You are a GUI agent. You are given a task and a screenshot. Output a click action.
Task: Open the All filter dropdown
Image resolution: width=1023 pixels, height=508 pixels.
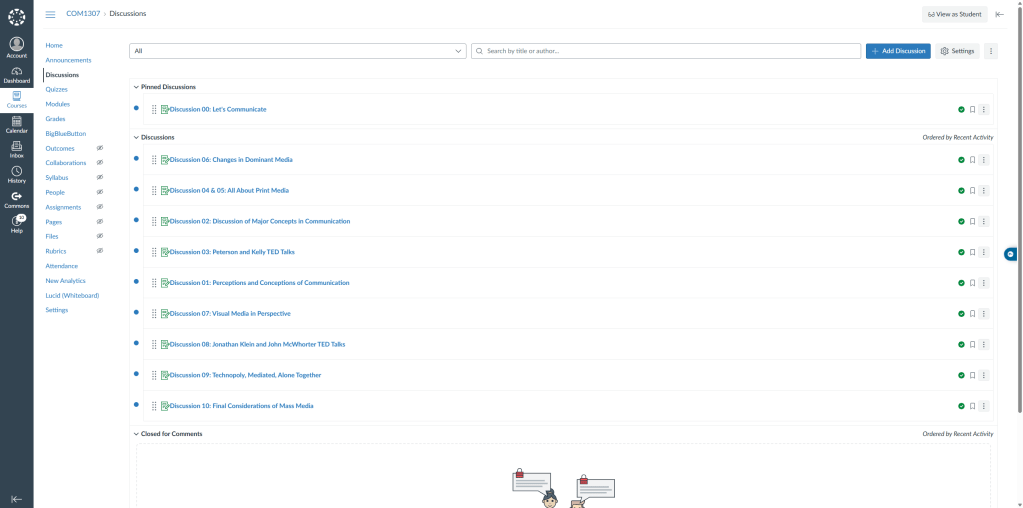(x=298, y=51)
